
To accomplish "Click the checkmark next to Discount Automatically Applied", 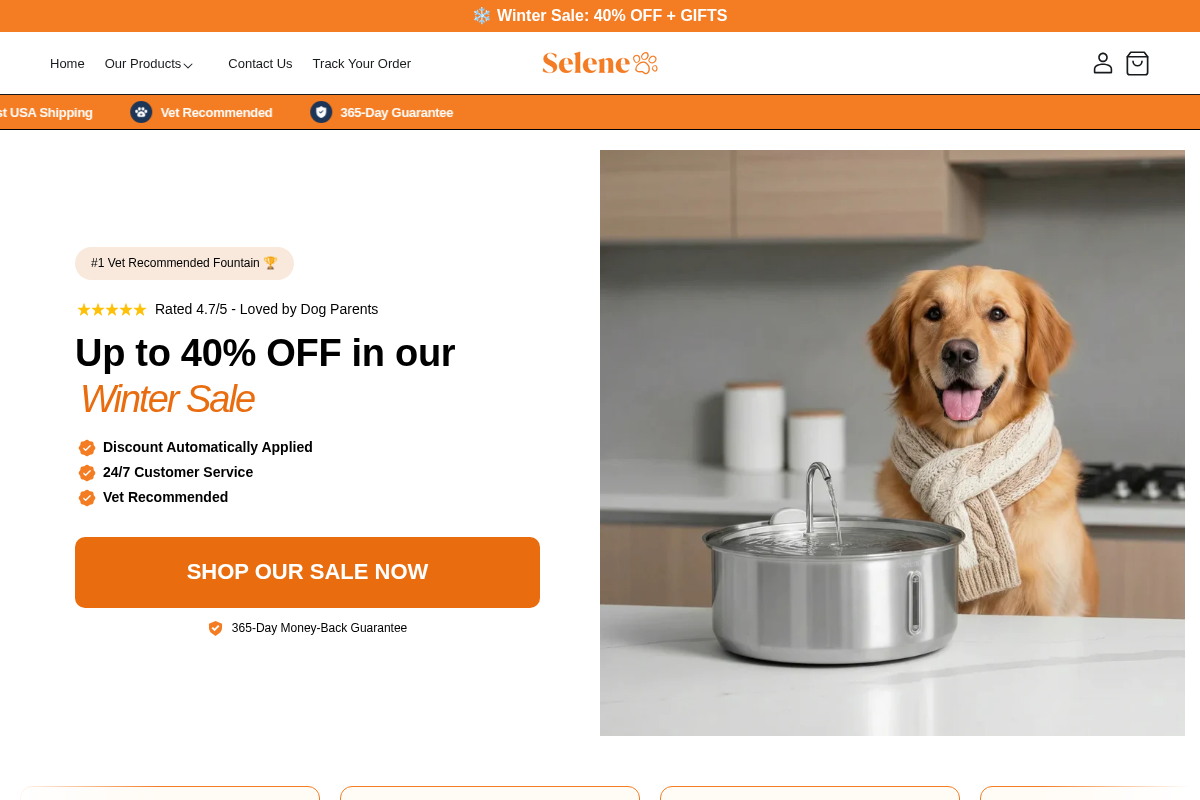I will tap(87, 447).
